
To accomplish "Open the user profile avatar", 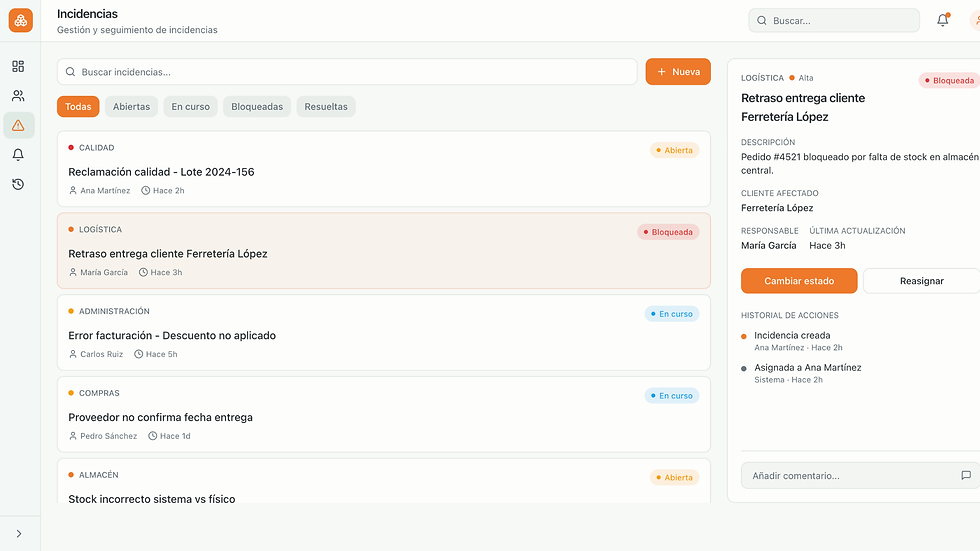I will click(974, 20).
